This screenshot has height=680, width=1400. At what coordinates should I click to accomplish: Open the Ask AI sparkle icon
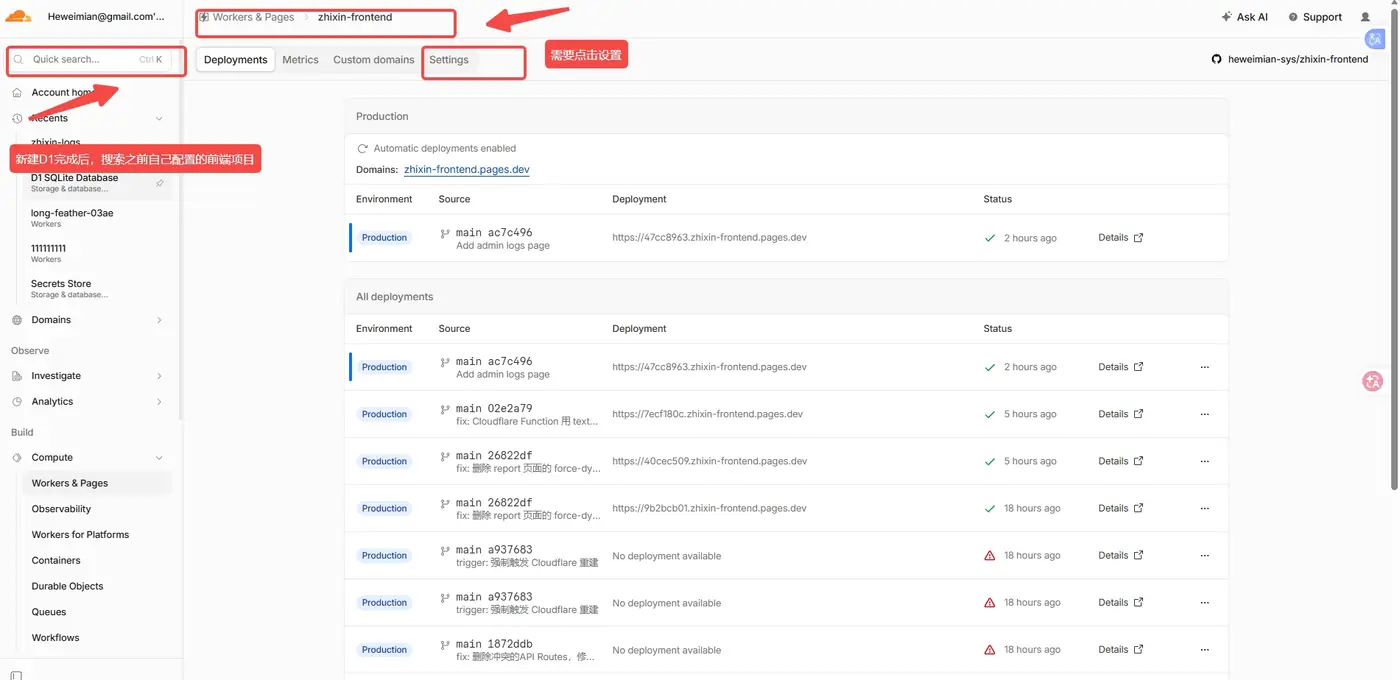coord(1227,17)
